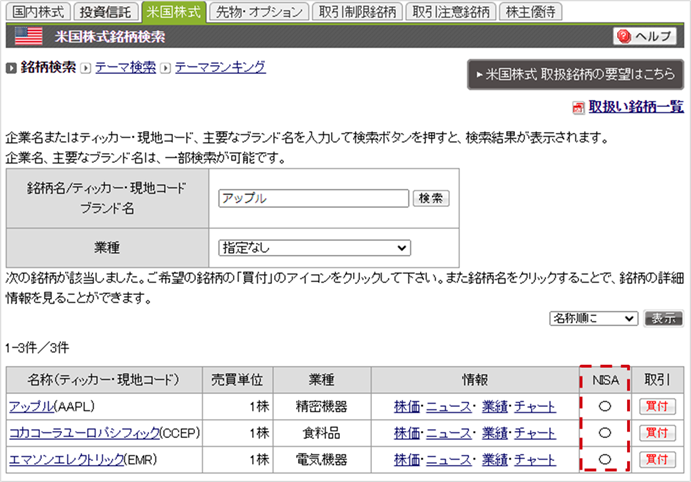
Task: Click arrow icon before テーマ検索
Action: tap(86, 68)
